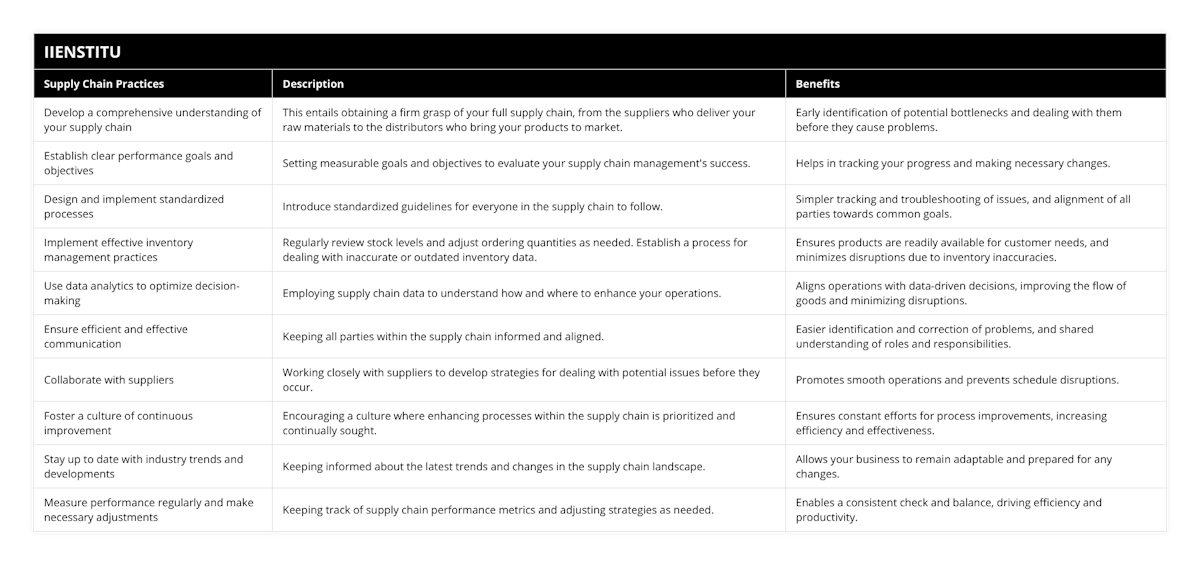Click 'Ensure efficient and effective communication' cell
Viewport: 1200px width, 565px height.
point(116,336)
